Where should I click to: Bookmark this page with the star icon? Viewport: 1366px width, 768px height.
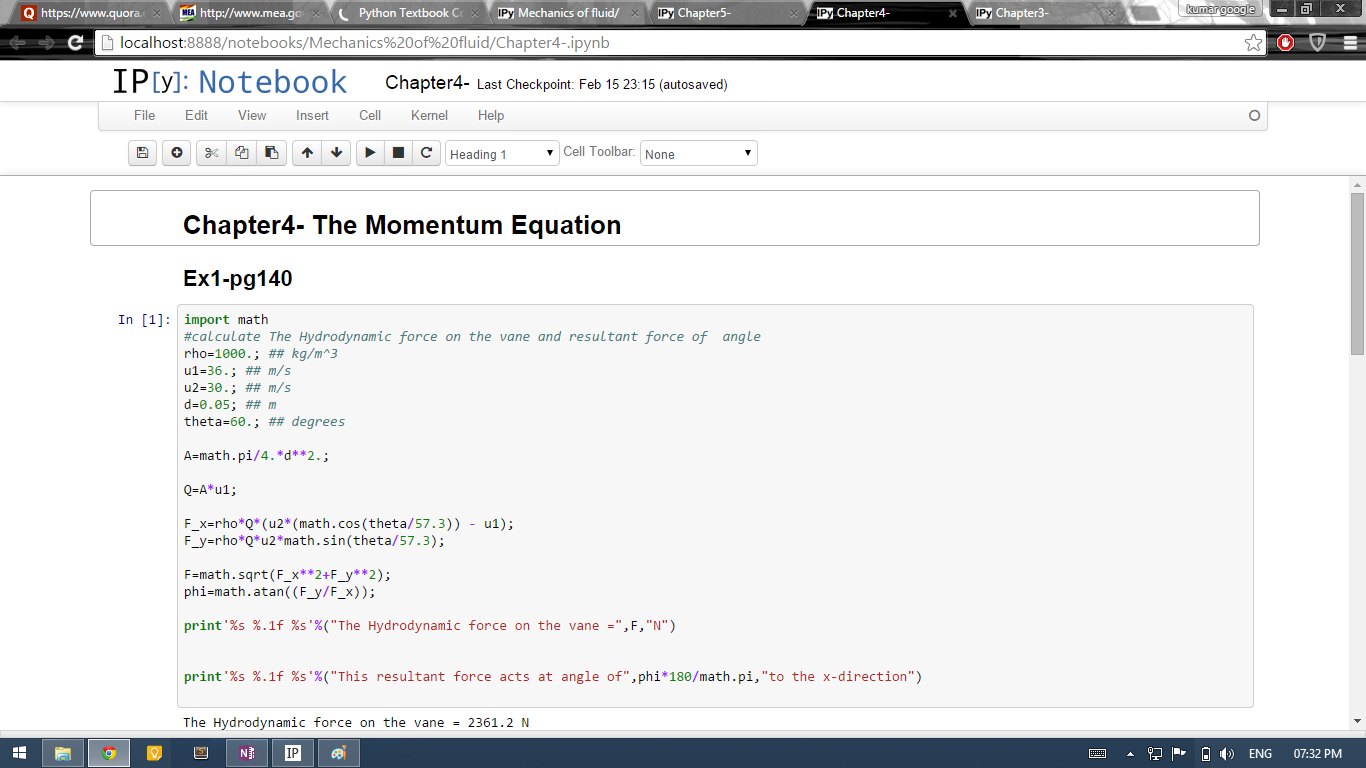(x=1253, y=43)
